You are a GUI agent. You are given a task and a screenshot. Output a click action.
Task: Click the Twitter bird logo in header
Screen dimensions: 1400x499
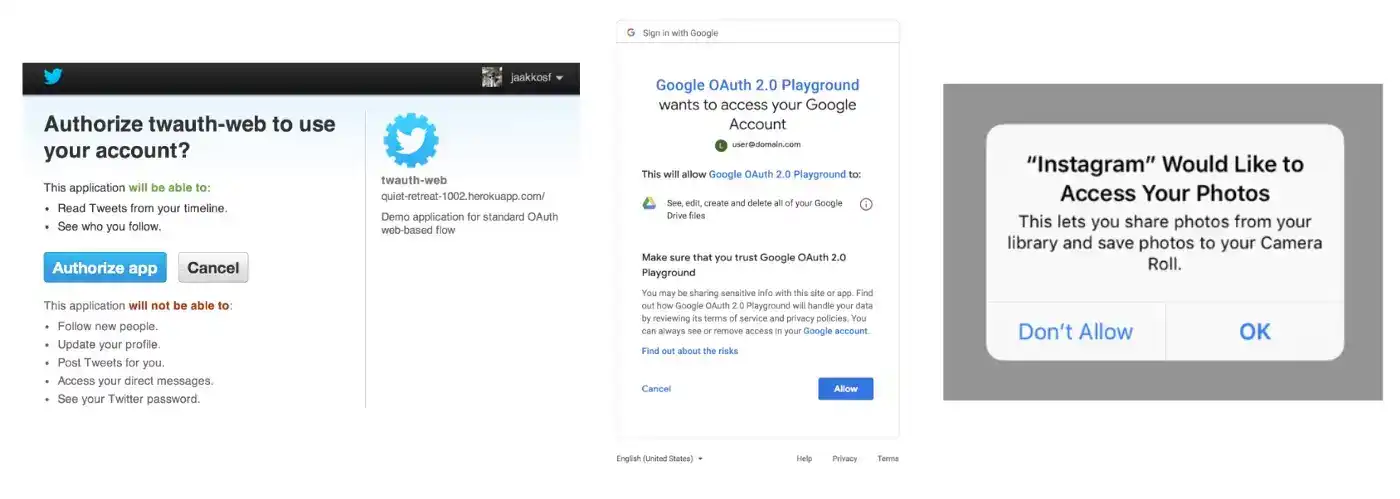[53, 77]
